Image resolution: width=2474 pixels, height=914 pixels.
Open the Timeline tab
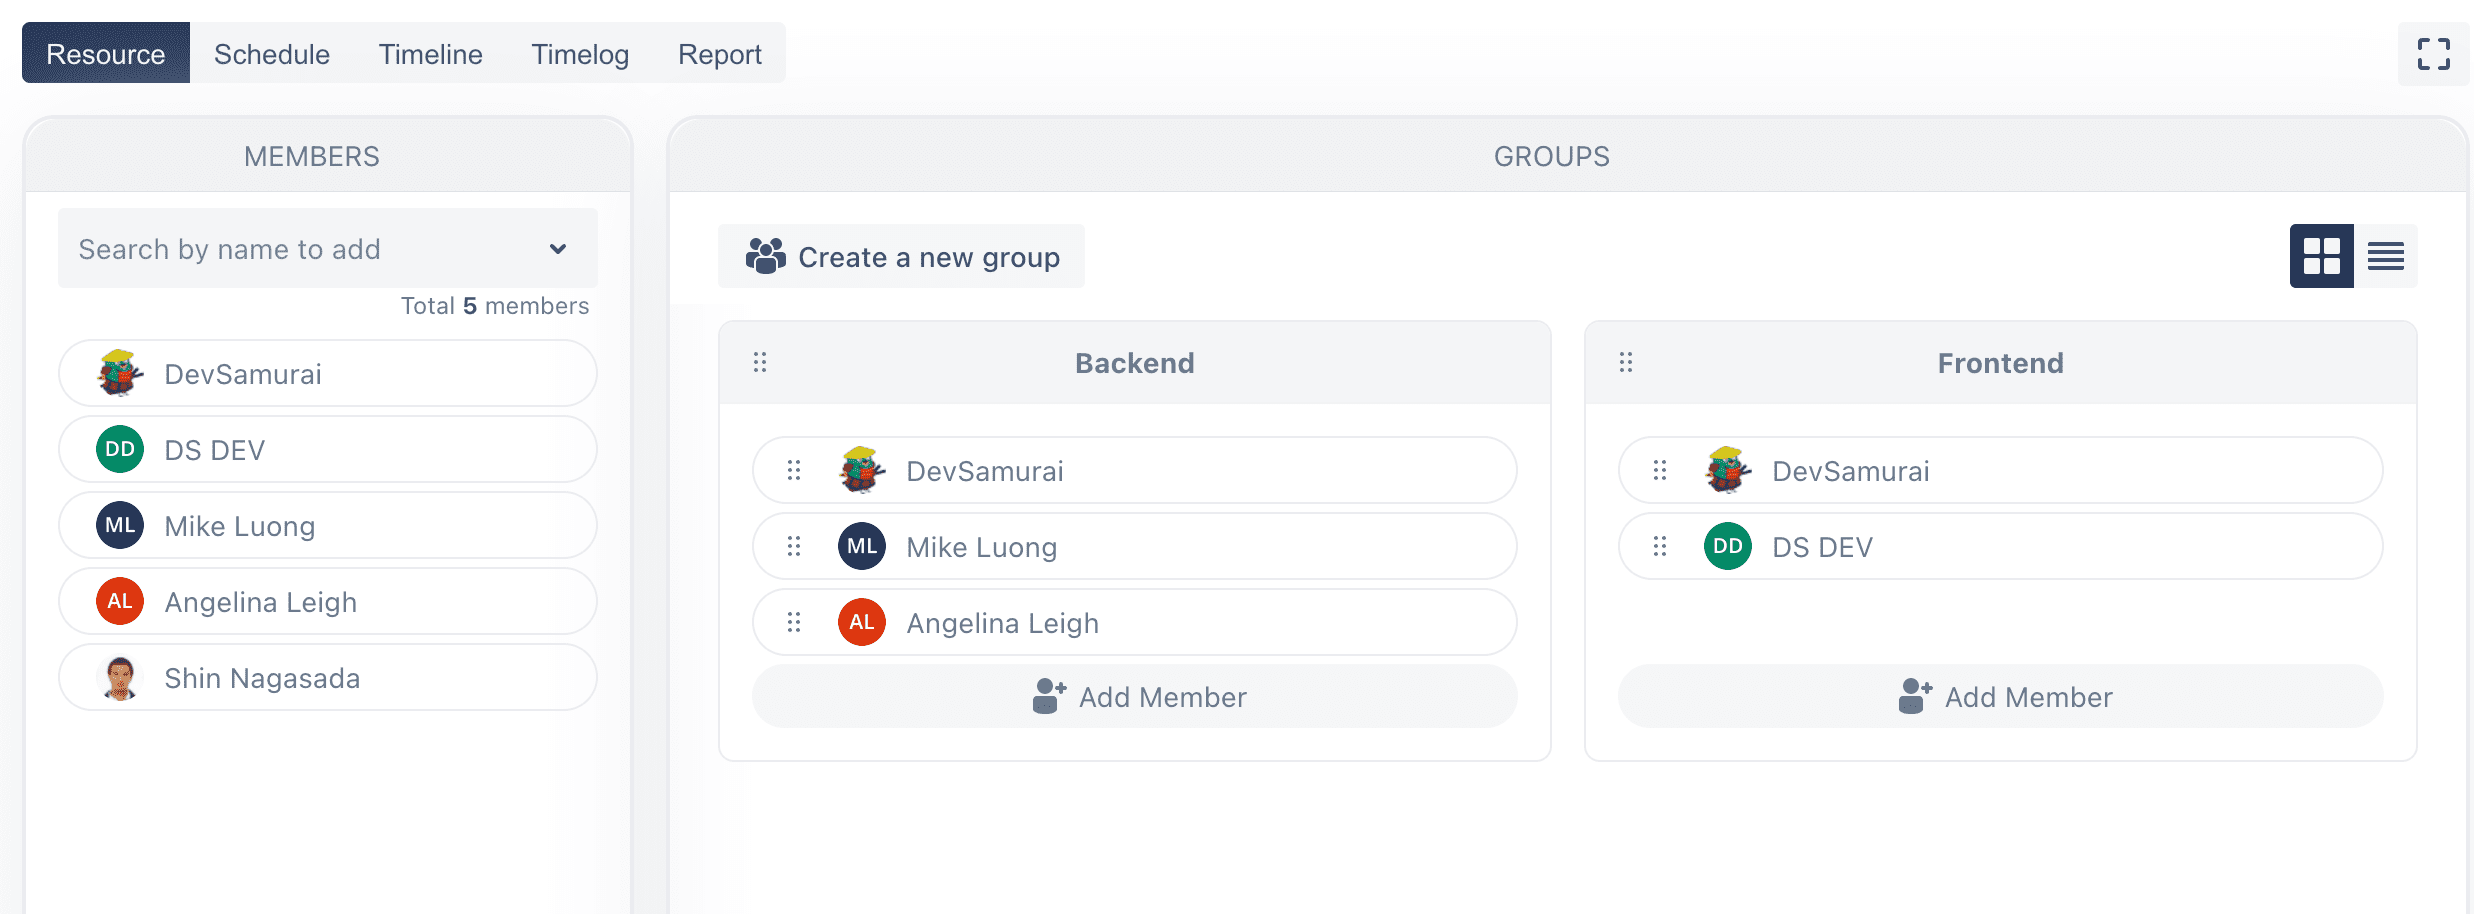pos(431,53)
